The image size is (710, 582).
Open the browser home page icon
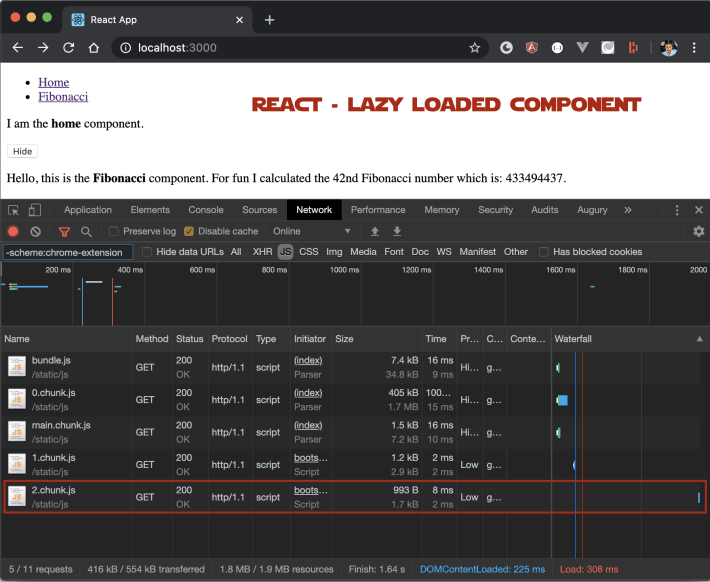tap(94, 48)
